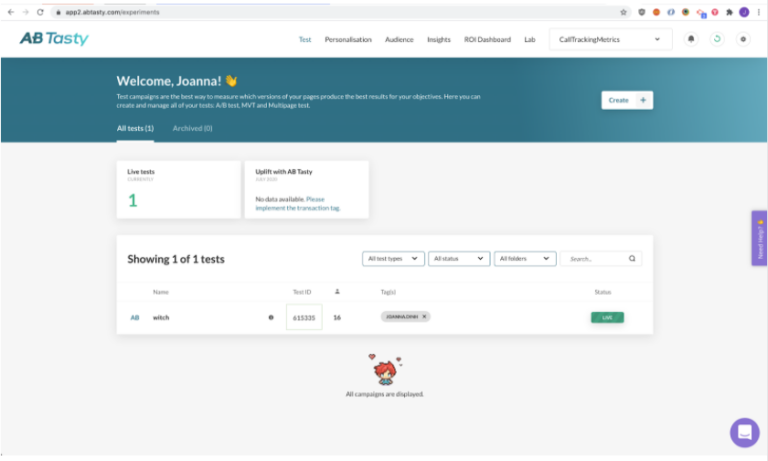Click the green refresh circle icon
Screen dimensions: 768x461
tap(716, 39)
